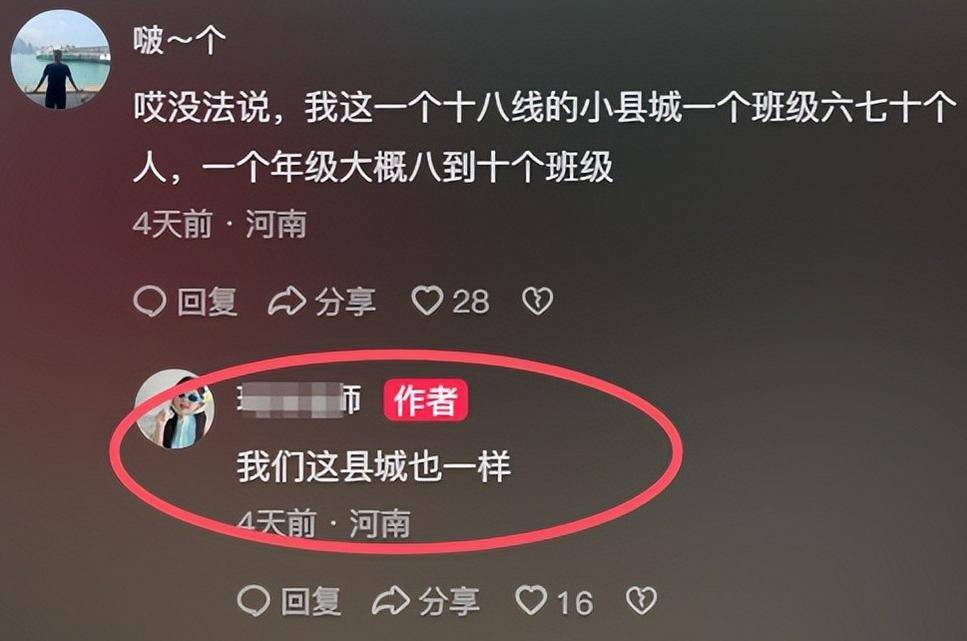Tap the speech bubble icon under the first comment

[x=149, y=302]
